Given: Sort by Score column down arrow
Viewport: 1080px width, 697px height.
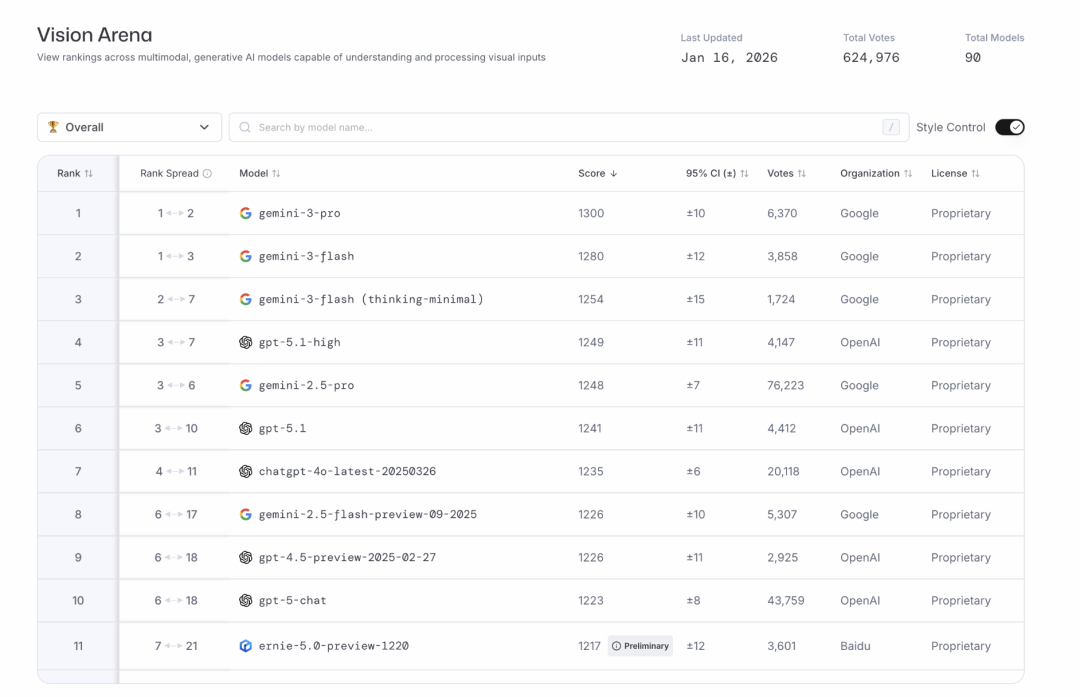Looking at the screenshot, I should [613, 174].
